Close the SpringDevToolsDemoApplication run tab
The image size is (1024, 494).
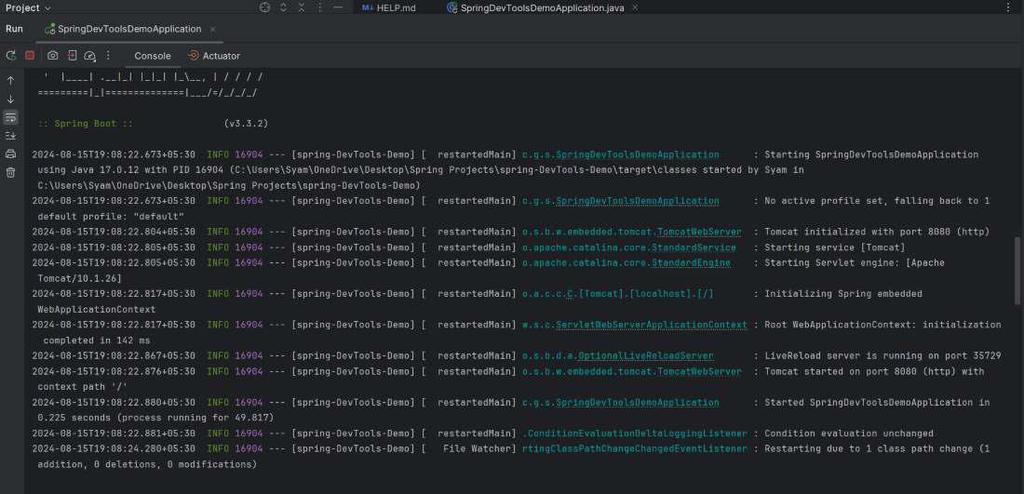pyautogui.click(x=213, y=29)
